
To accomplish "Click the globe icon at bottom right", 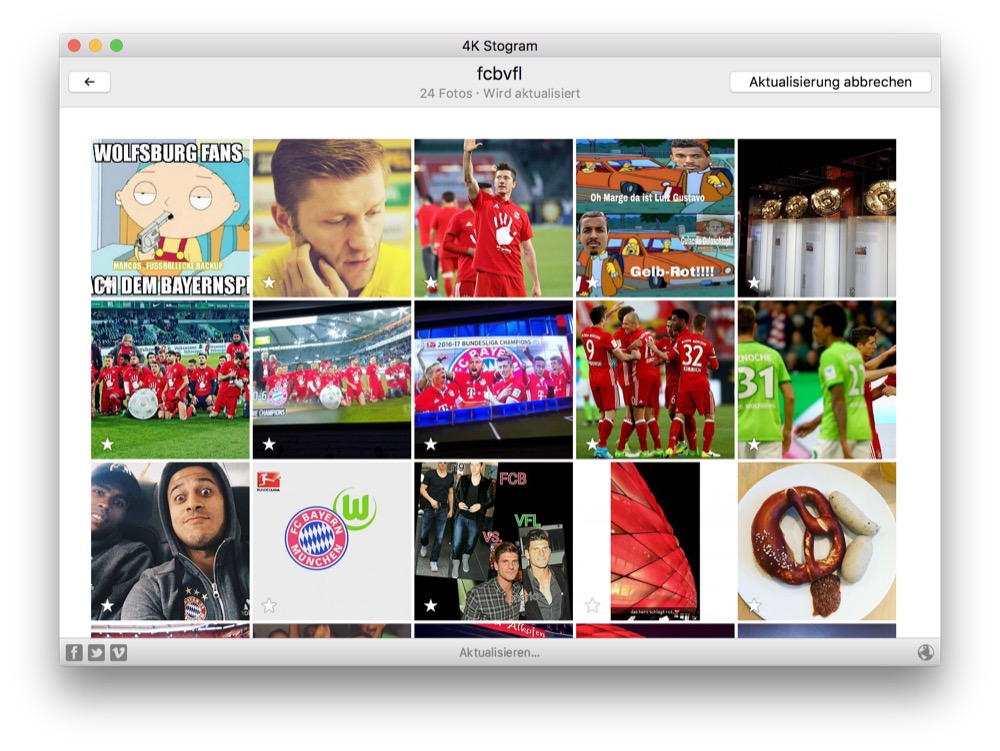I will coord(925,653).
